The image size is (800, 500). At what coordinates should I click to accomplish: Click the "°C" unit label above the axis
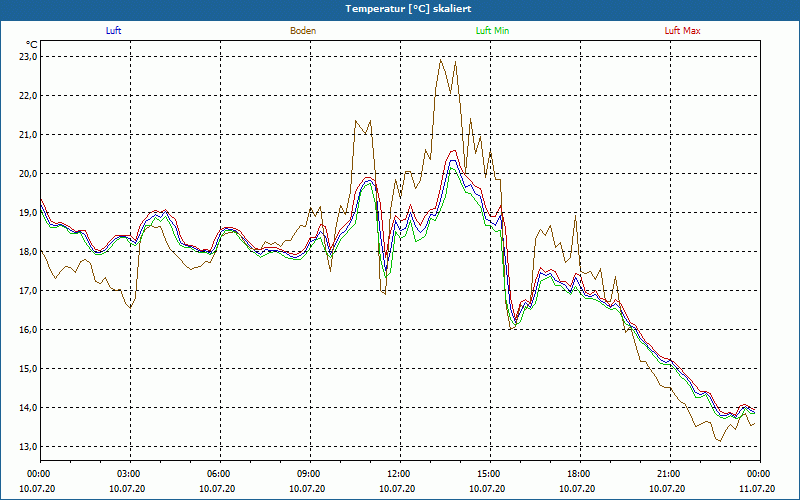coord(32,45)
